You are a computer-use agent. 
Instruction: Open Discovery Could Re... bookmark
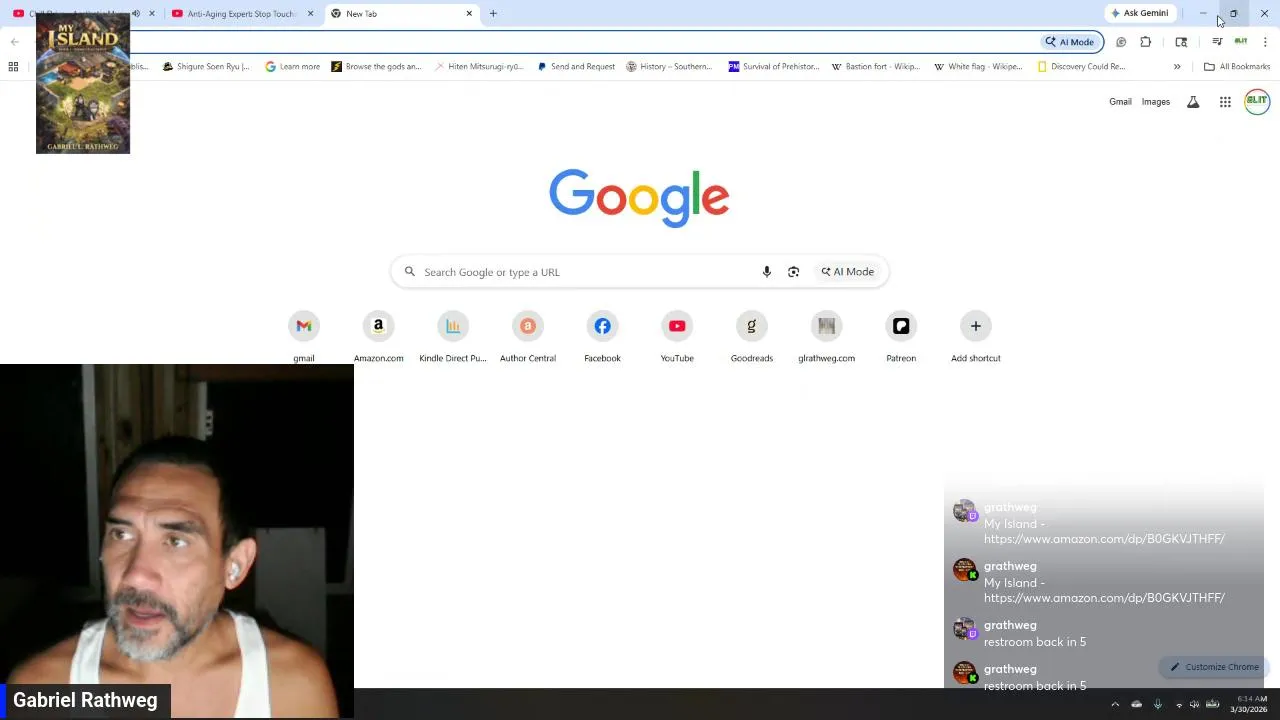1082,67
